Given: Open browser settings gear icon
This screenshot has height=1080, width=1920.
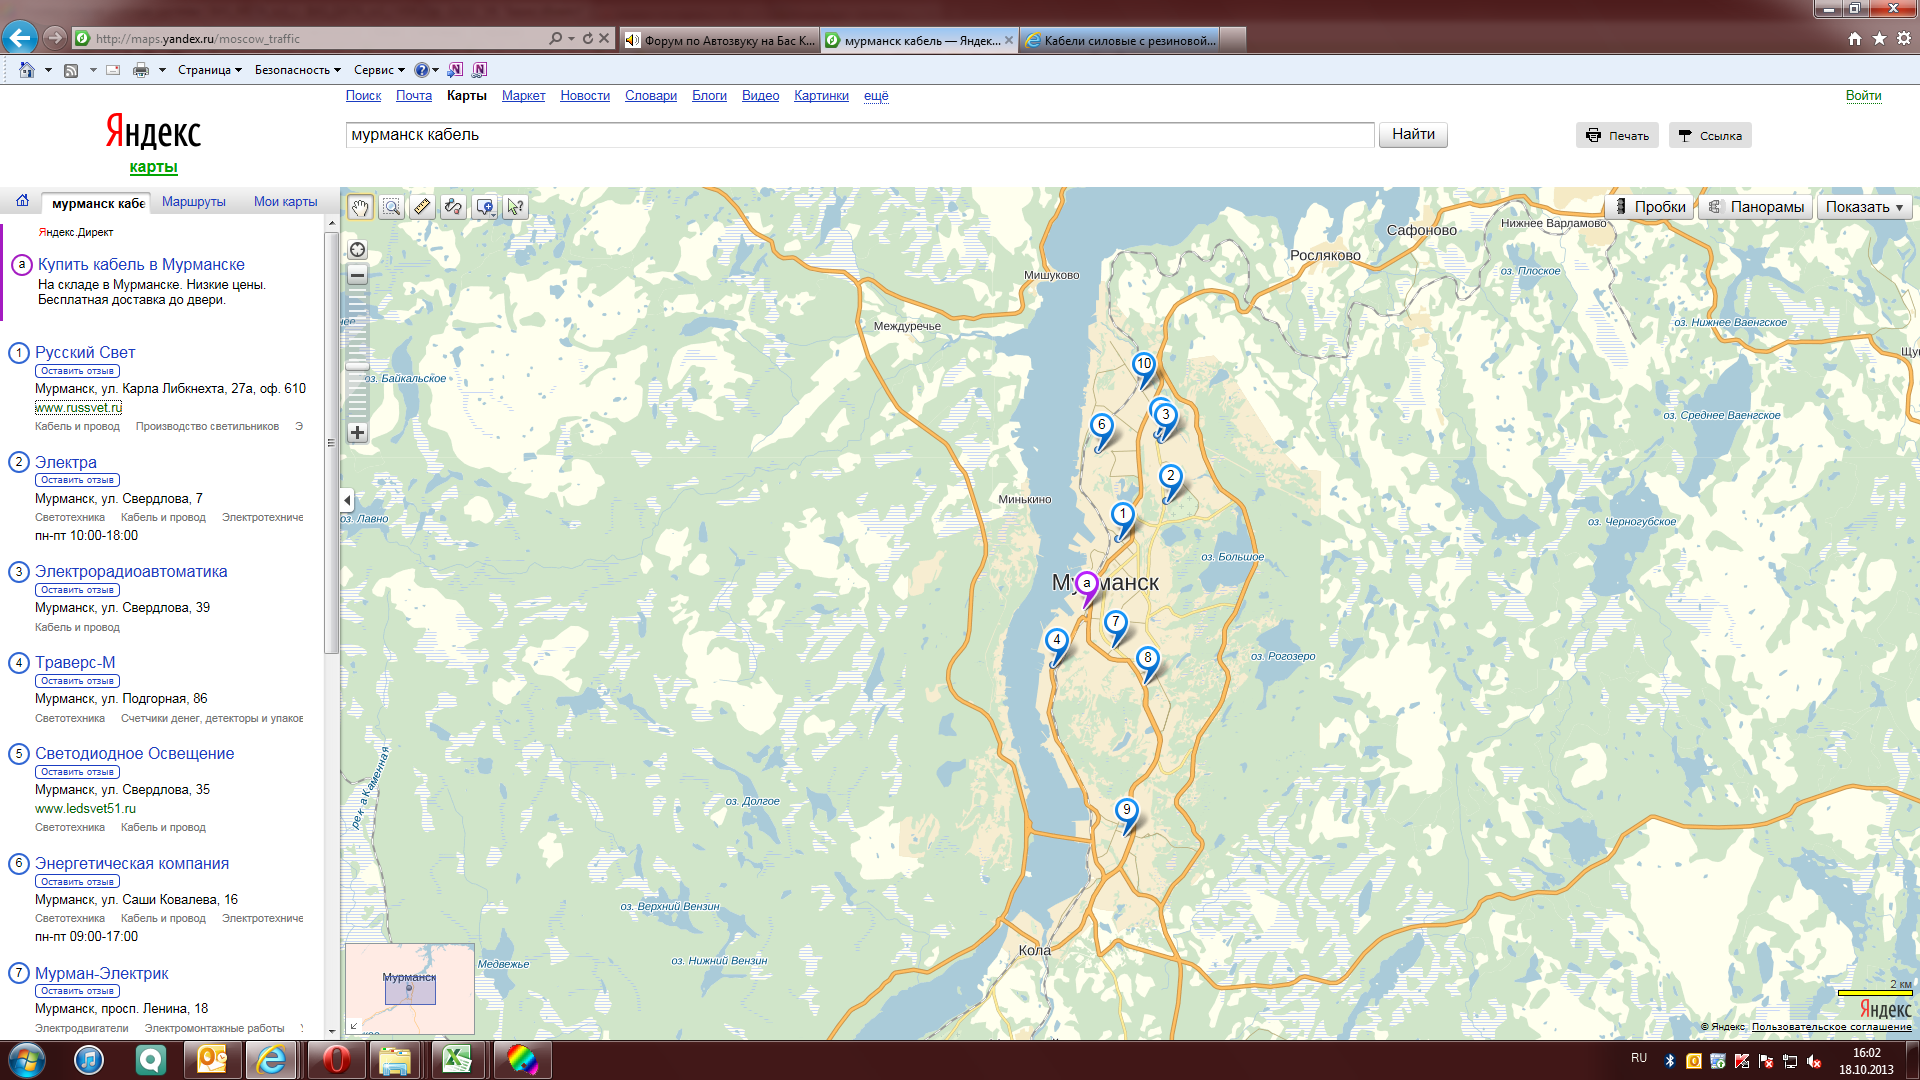Looking at the screenshot, I should click(x=1904, y=38).
